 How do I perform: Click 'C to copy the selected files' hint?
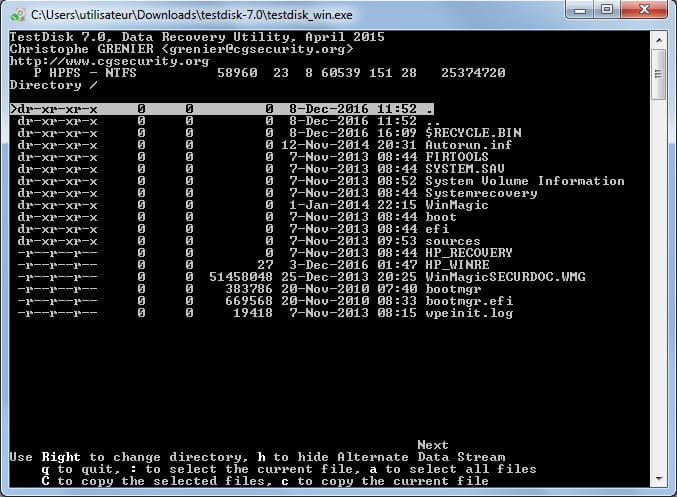(157, 481)
